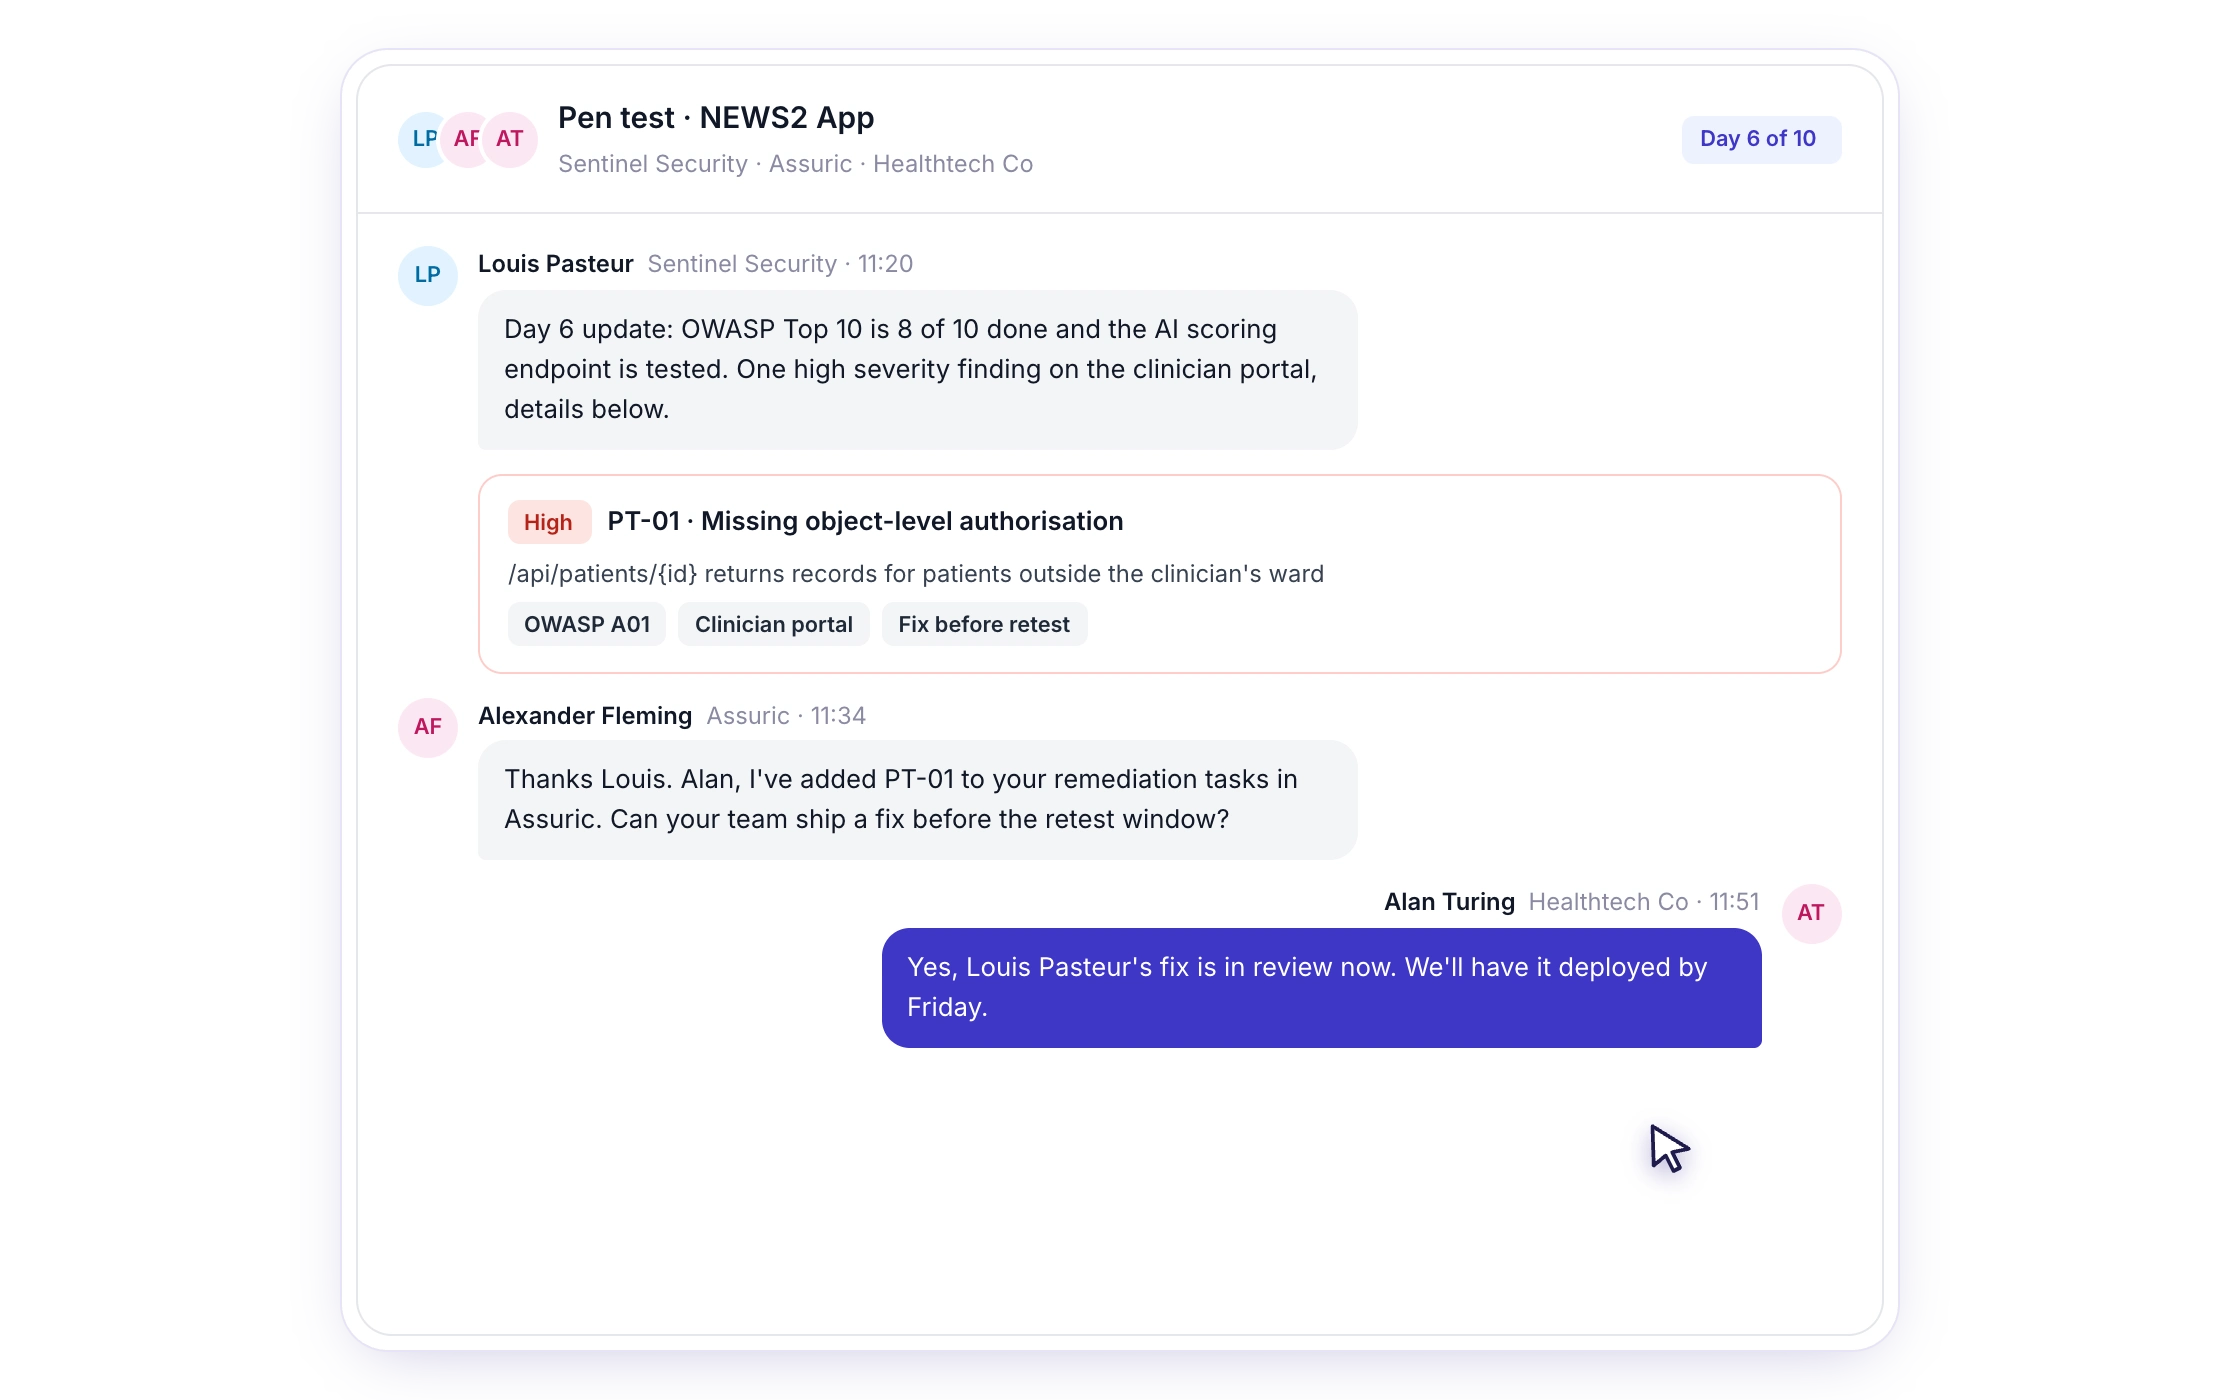Select the Clinician portal tag
The width and height of the screenshot is (2240, 1400).
pos(774,624)
